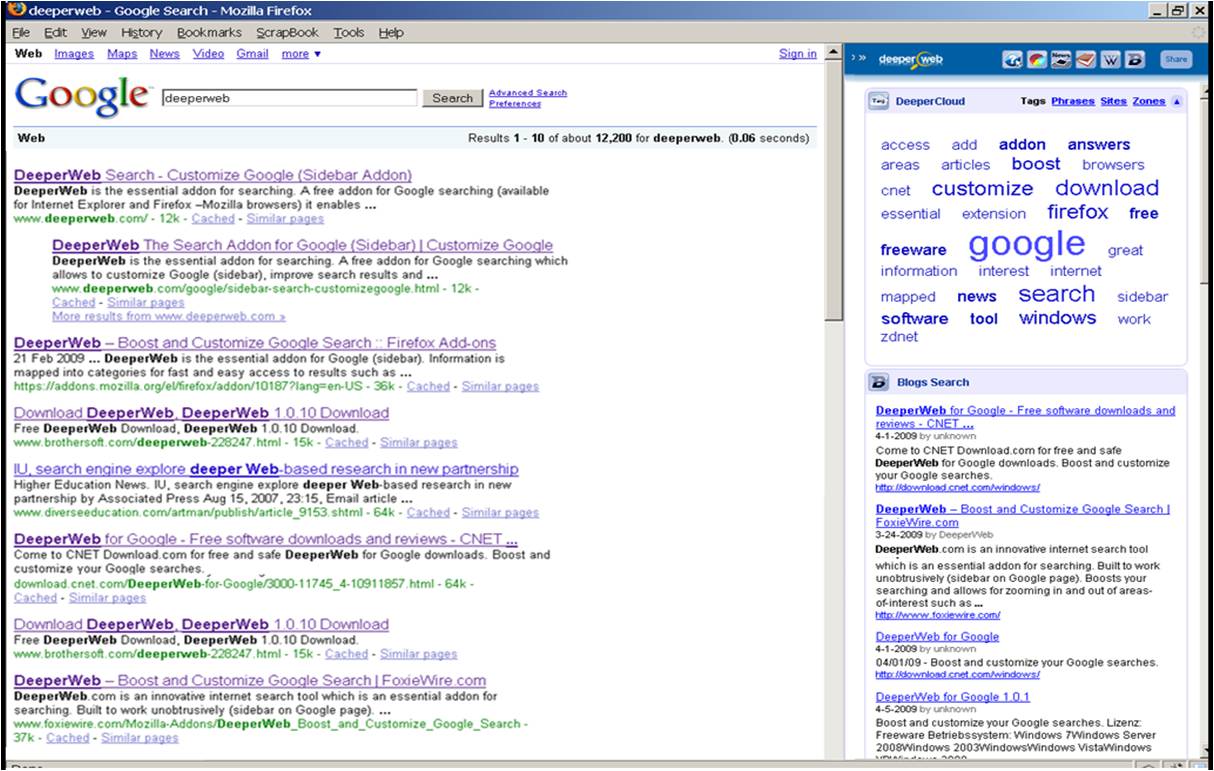Click the Blogs B icon in DeeperWeb toolbar

coord(1134,60)
